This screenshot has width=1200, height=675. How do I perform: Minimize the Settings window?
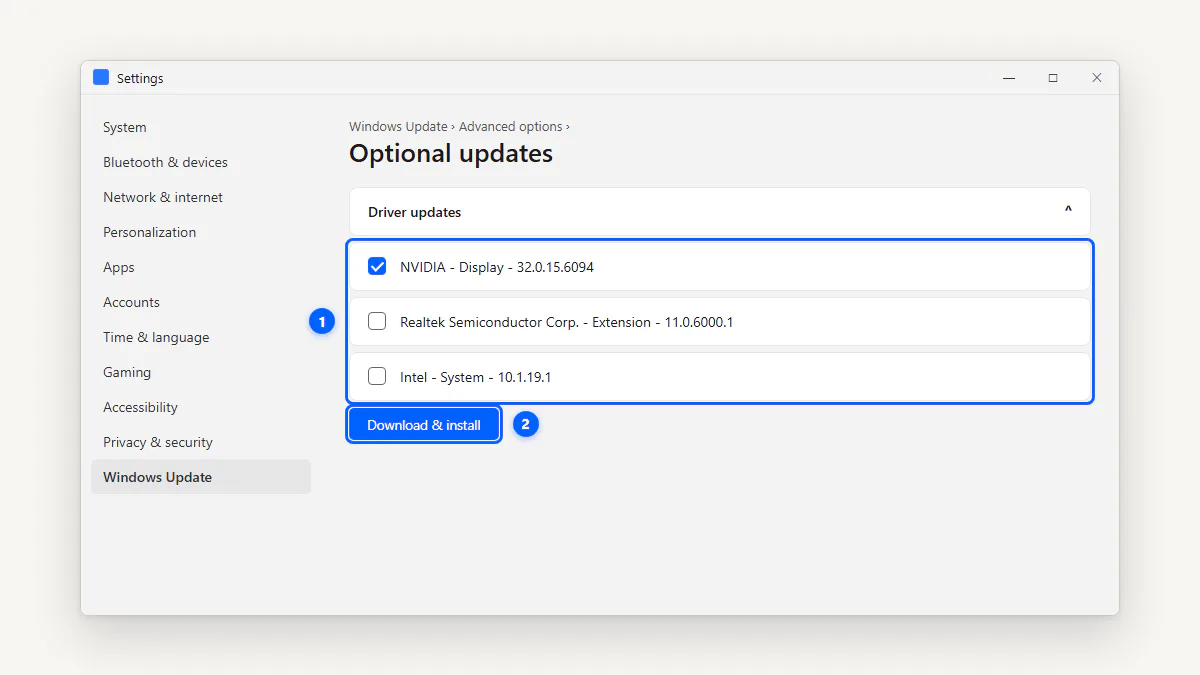[x=1009, y=78]
